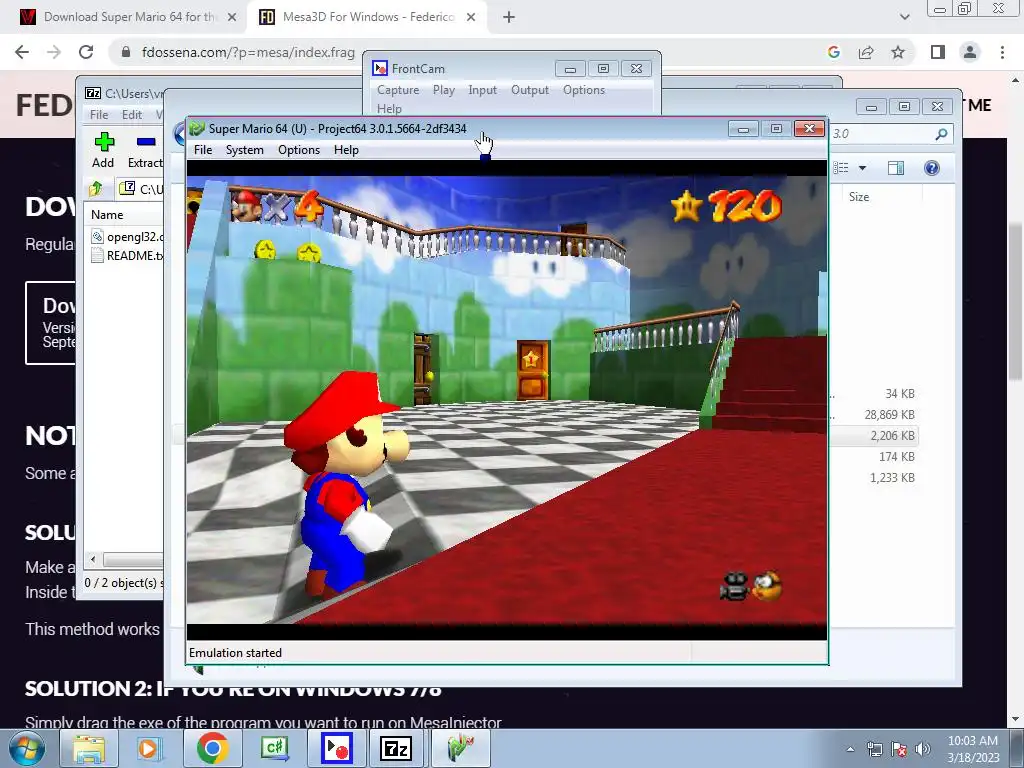This screenshot has height=768, width=1024.
Task: Reload the page in Chrome
Action: point(86,52)
